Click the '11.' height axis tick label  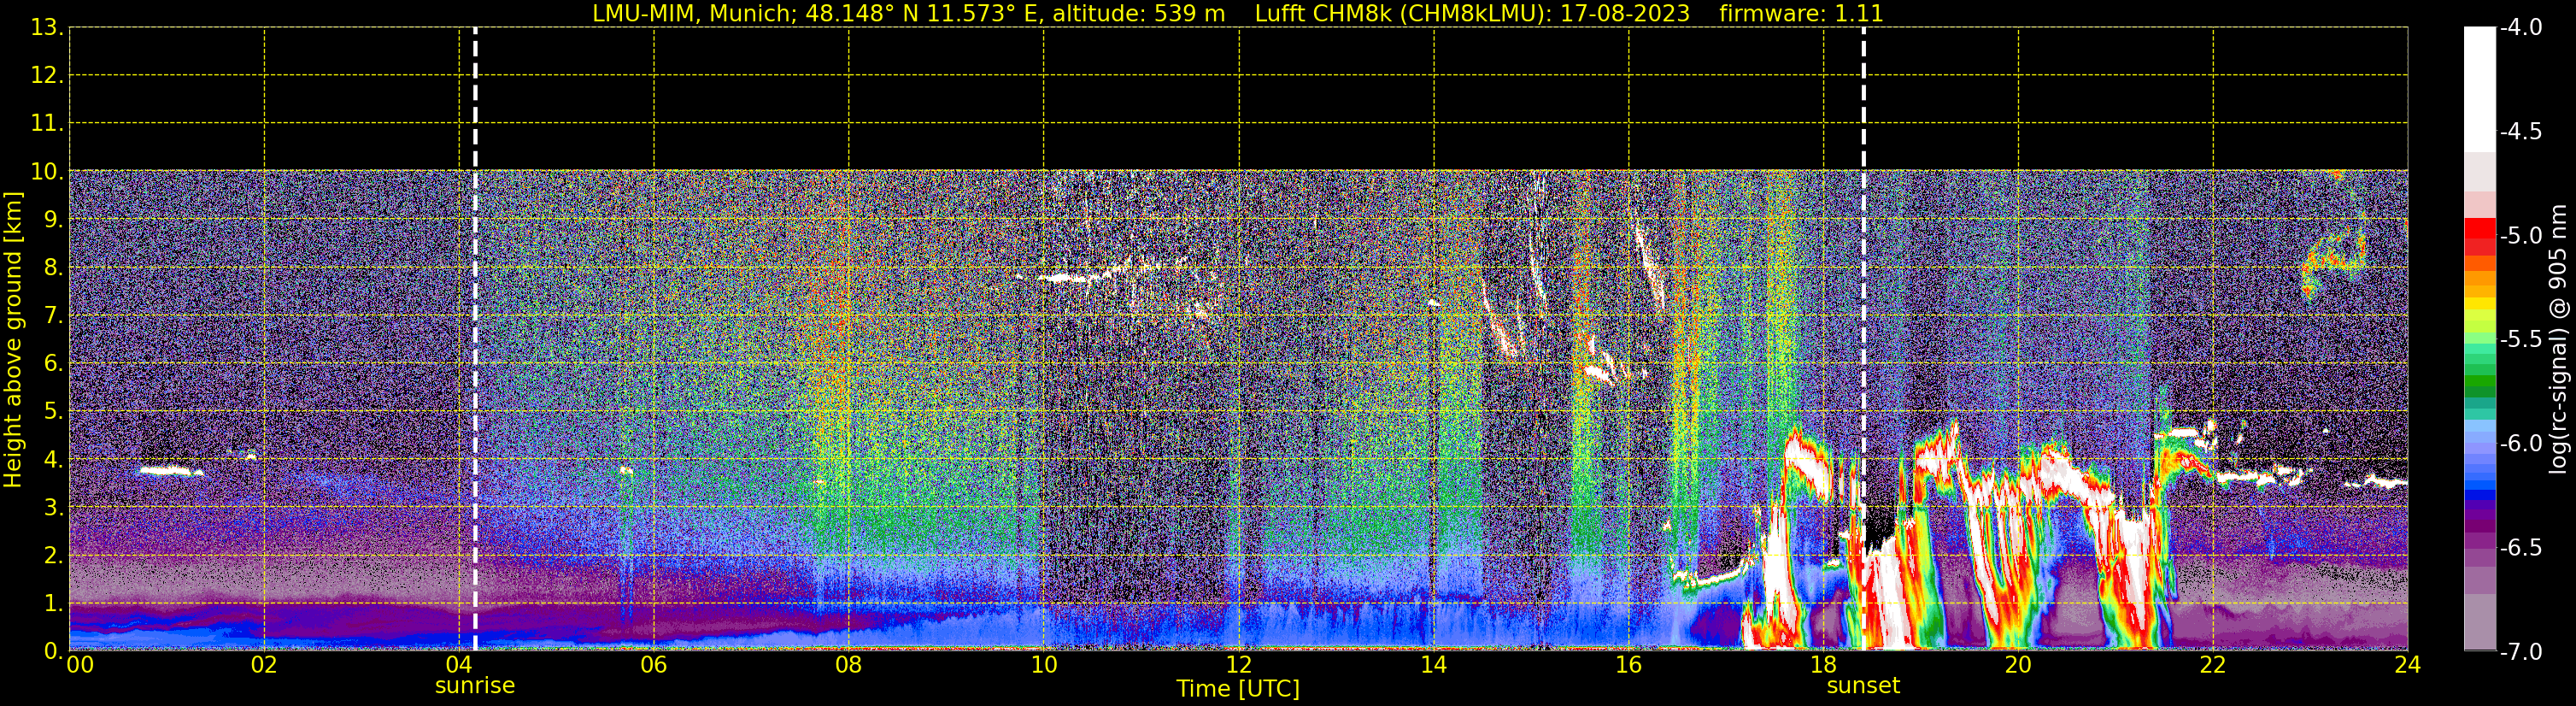pos(47,124)
